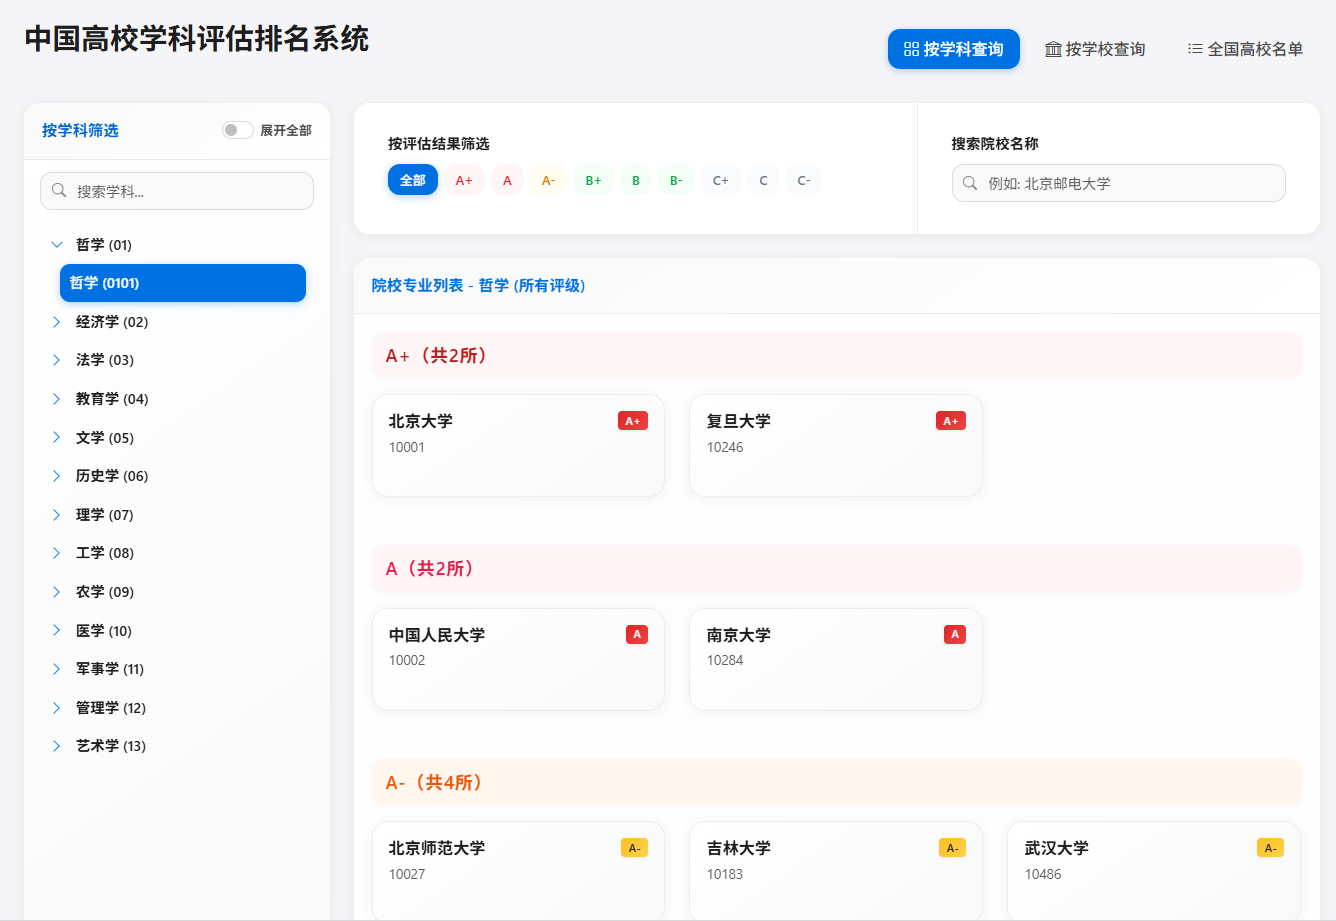Focus the 搜索院校名称 search field

point(1118,183)
